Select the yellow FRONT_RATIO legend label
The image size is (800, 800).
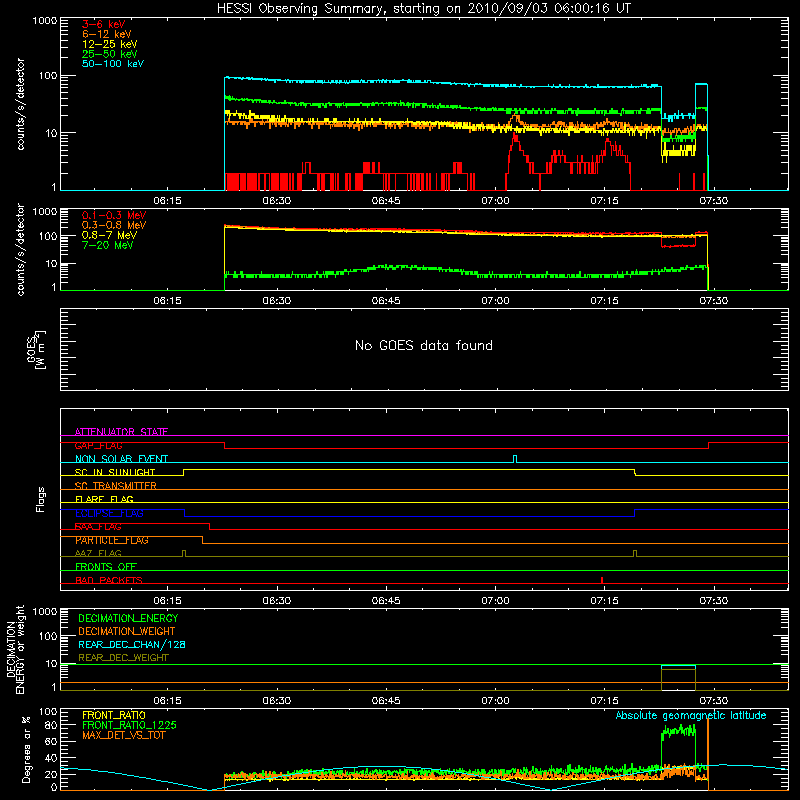coord(114,715)
